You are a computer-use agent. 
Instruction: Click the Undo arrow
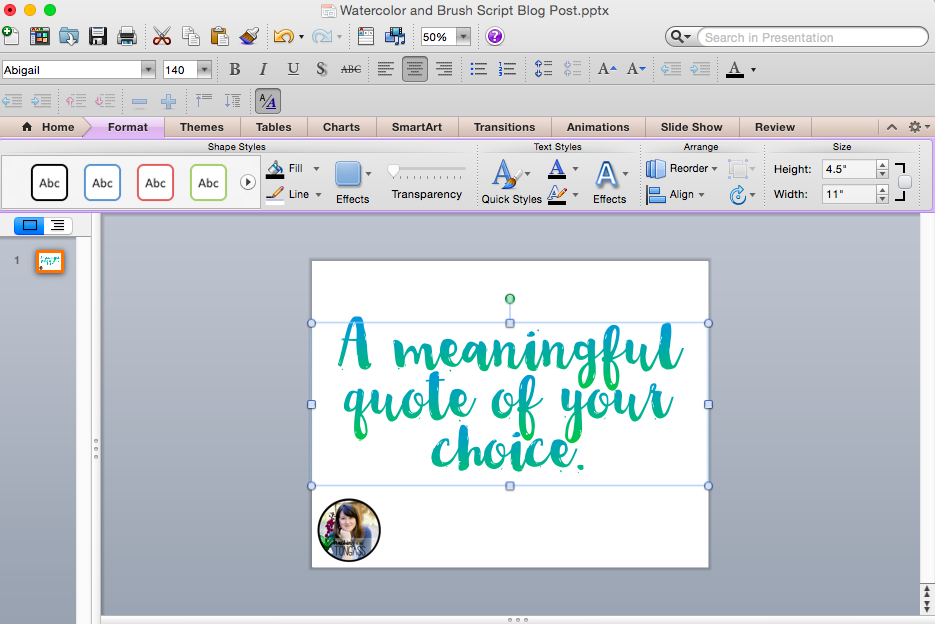(283, 36)
